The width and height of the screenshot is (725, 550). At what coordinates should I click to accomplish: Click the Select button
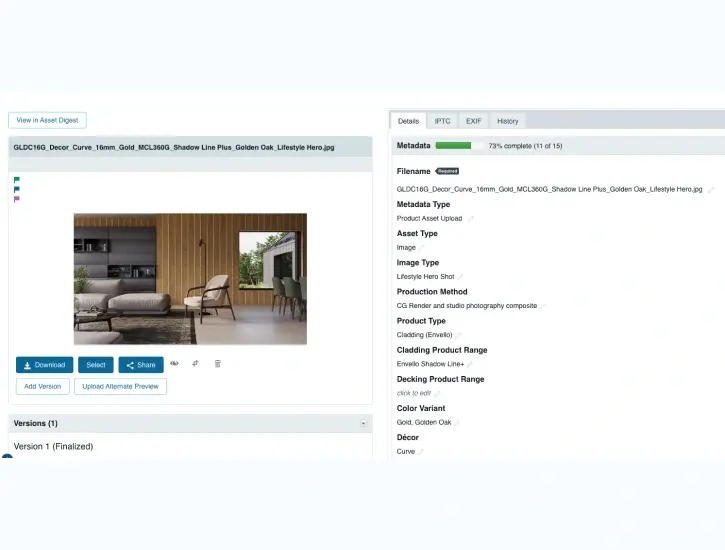pyautogui.click(x=96, y=365)
